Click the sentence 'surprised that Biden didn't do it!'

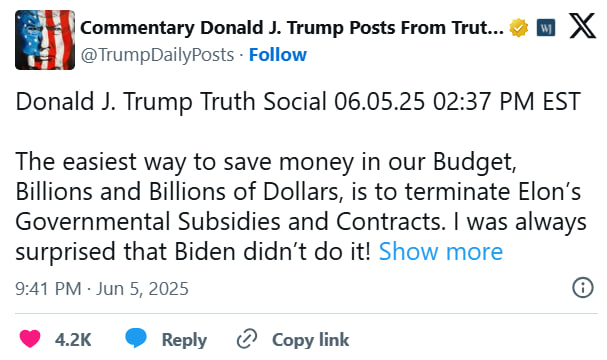(193, 252)
